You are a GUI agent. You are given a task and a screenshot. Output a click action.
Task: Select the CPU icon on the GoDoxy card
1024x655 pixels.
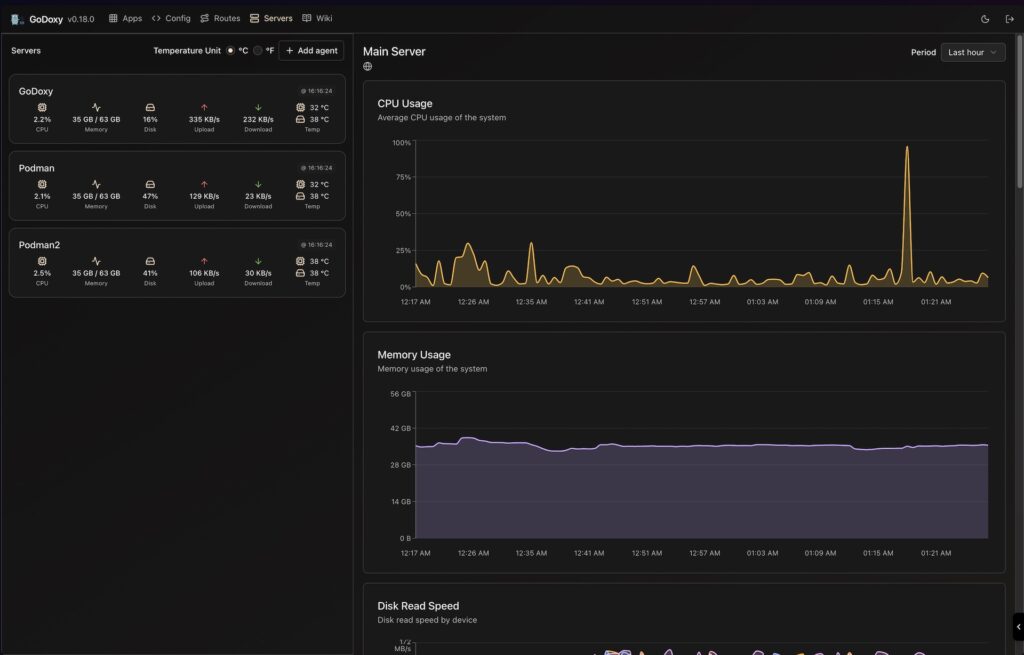tap(41, 107)
